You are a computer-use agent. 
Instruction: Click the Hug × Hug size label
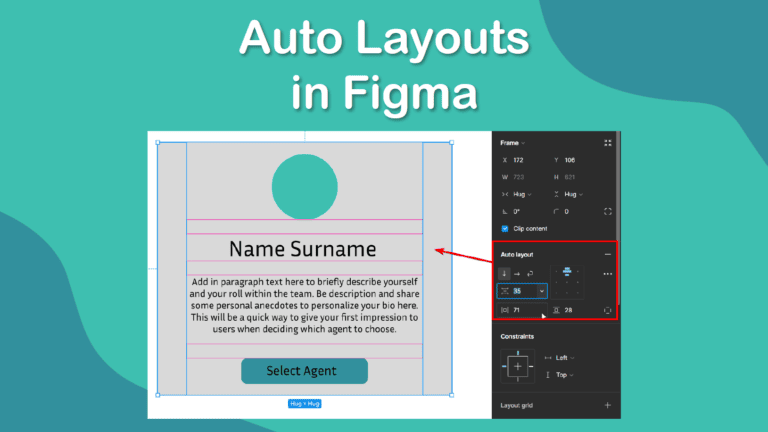point(305,404)
